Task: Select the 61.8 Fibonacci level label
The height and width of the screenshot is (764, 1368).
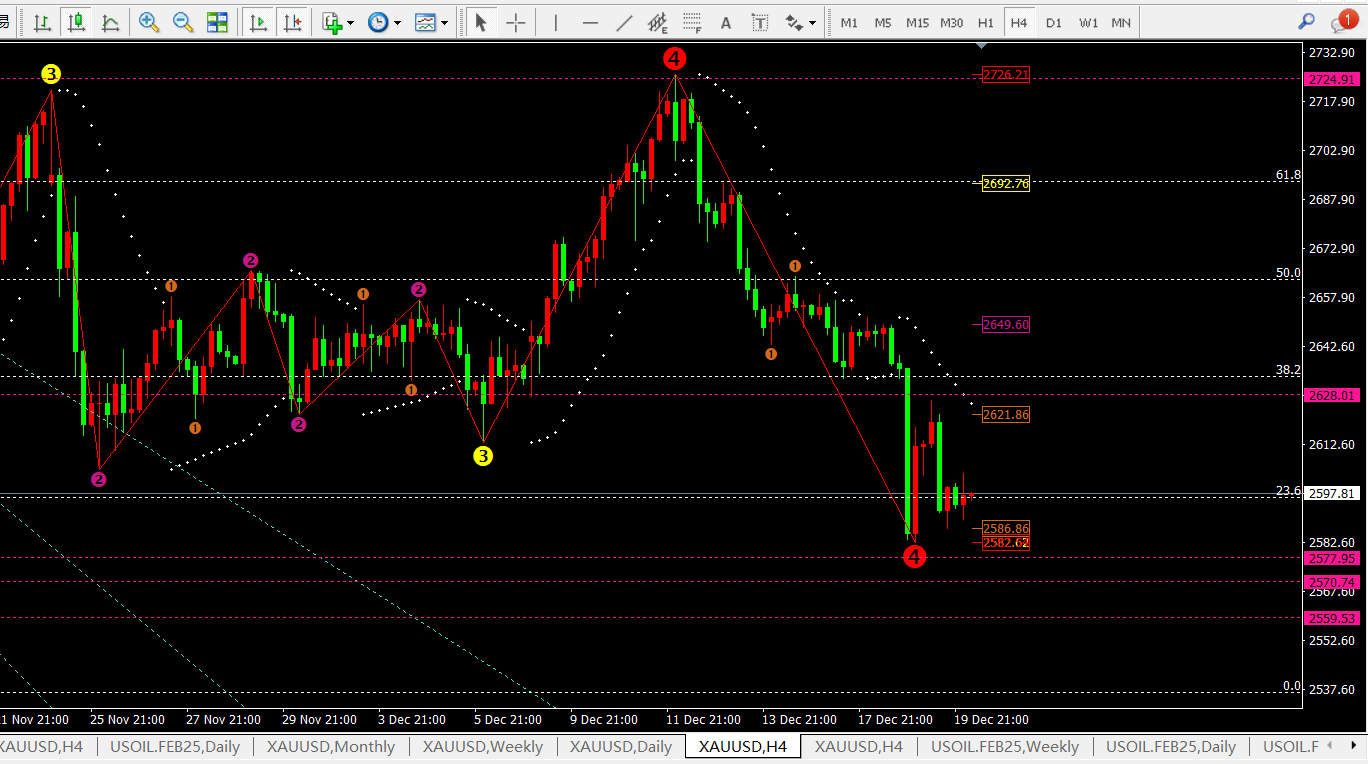Action: 1288,175
